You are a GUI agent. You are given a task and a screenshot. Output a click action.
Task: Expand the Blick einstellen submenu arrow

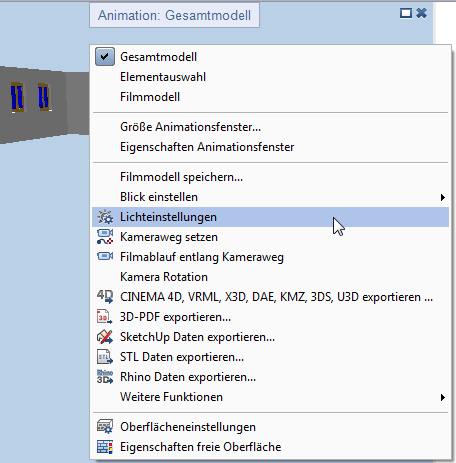(443, 197)
